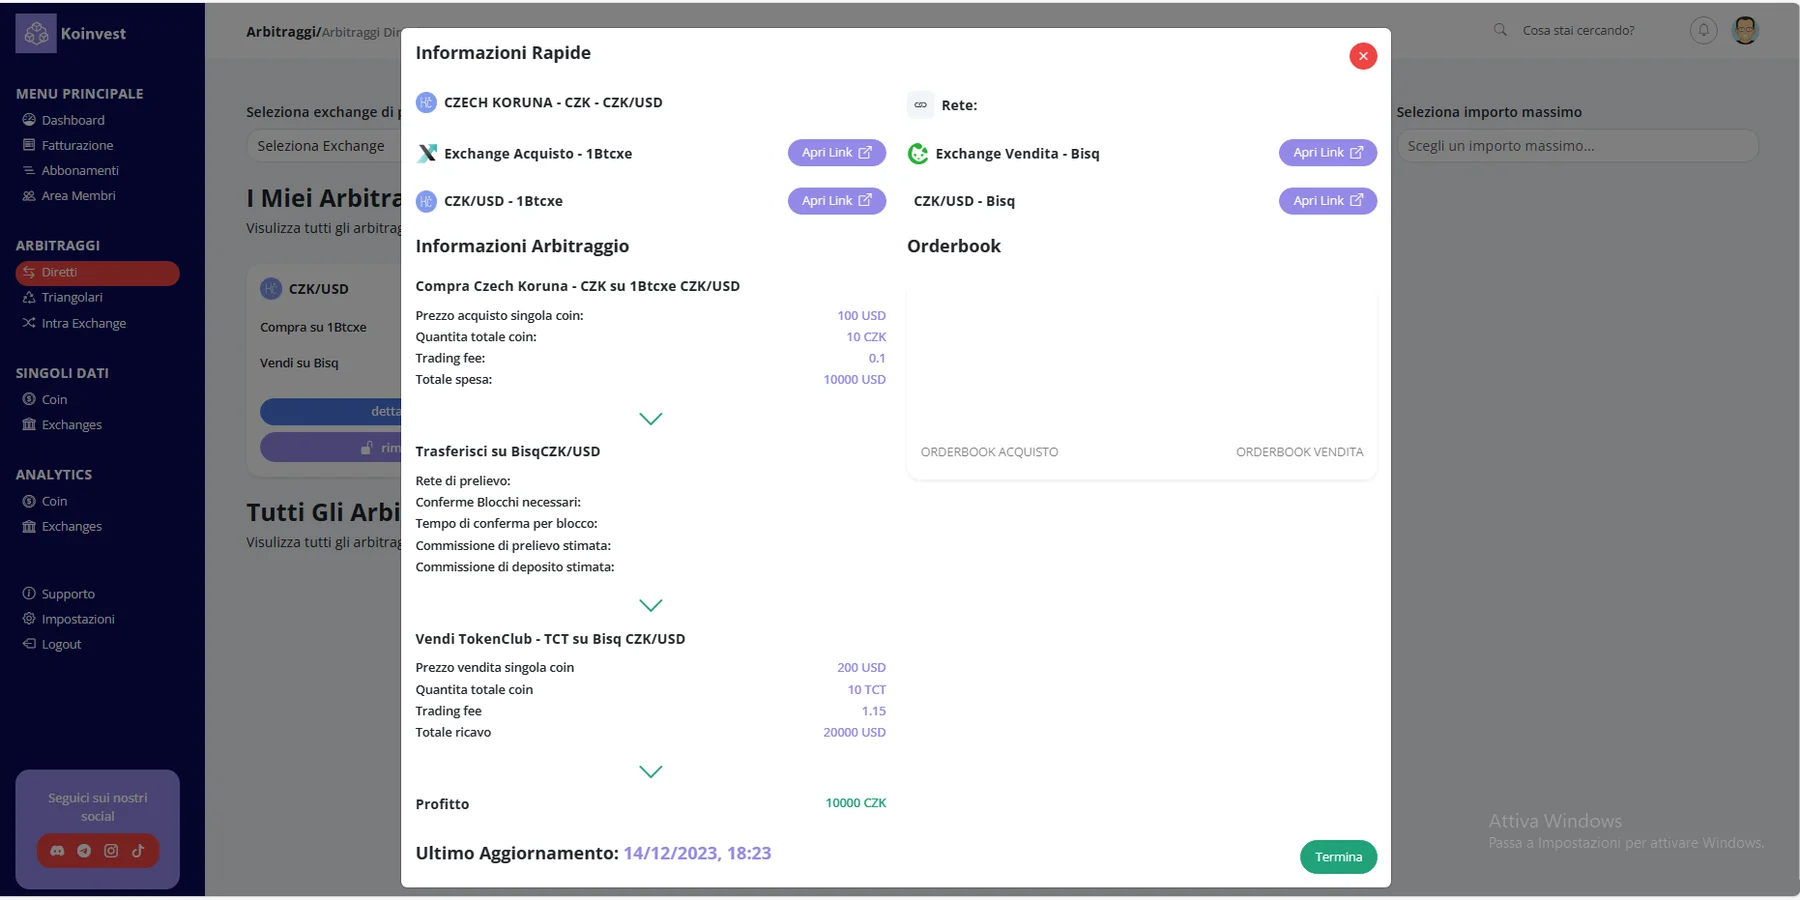1800x900 pixels.
Task: Click Logout in sidebar
Action: (61, 645)
